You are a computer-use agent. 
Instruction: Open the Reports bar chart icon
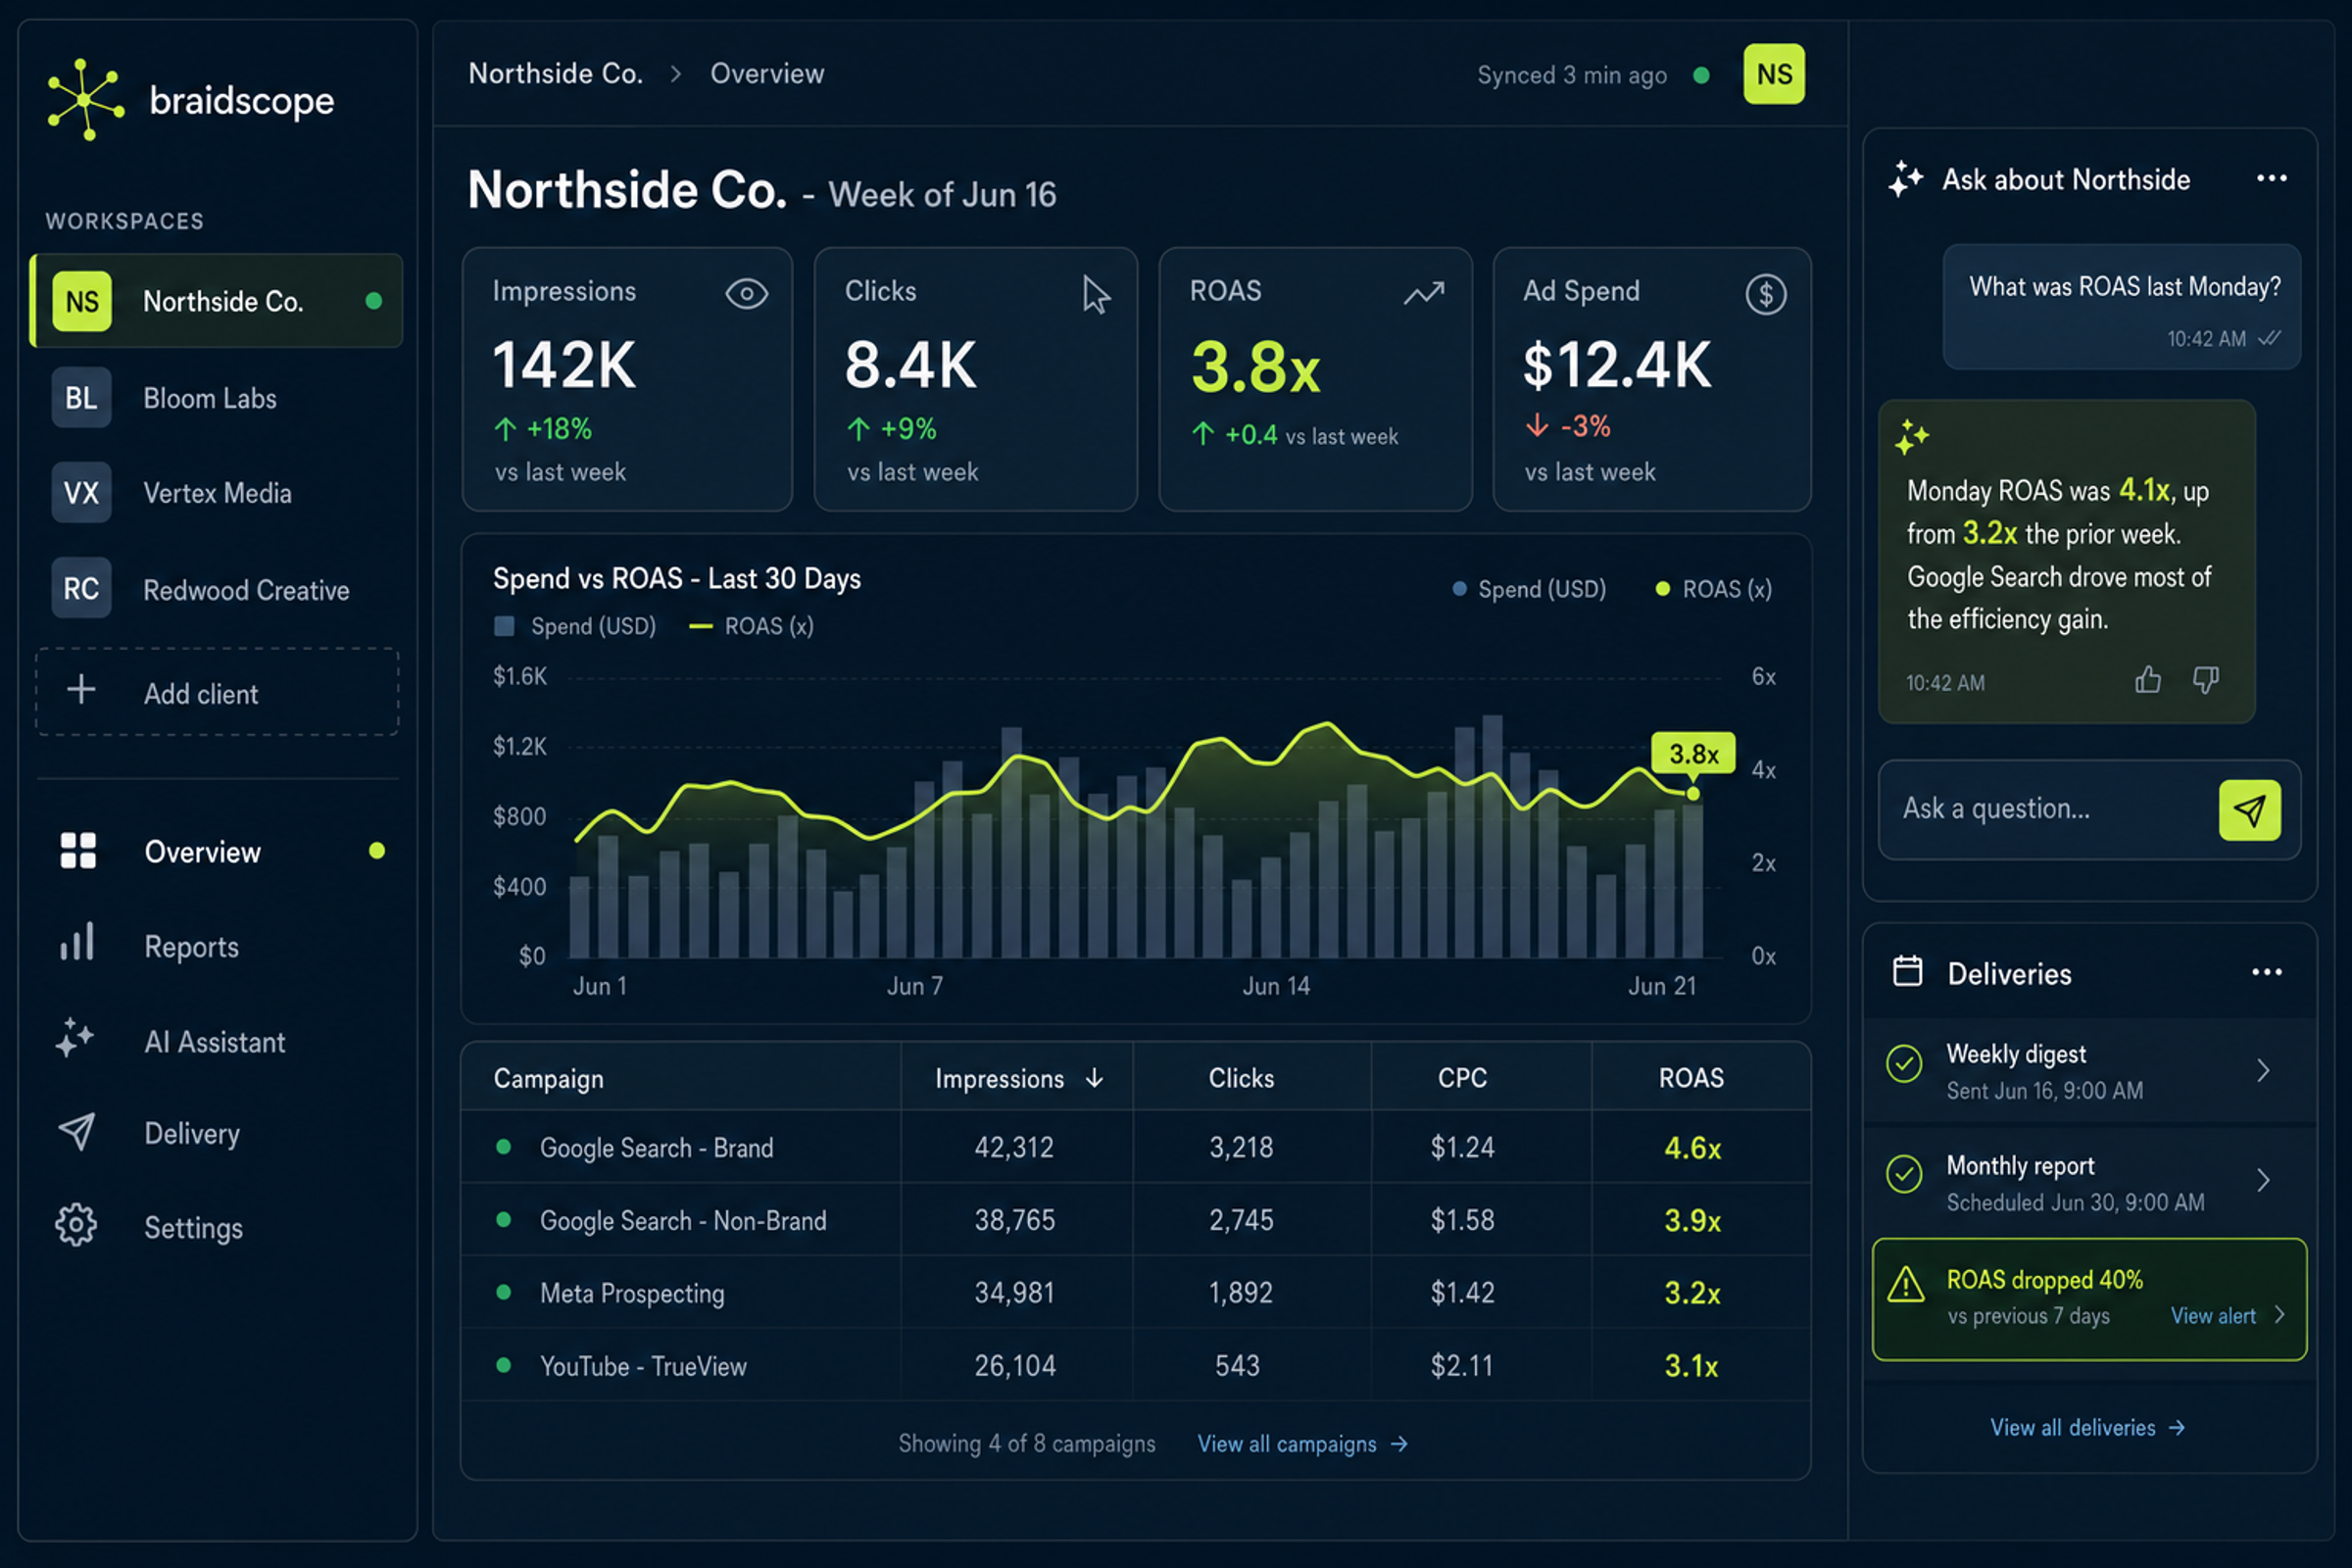77,943
